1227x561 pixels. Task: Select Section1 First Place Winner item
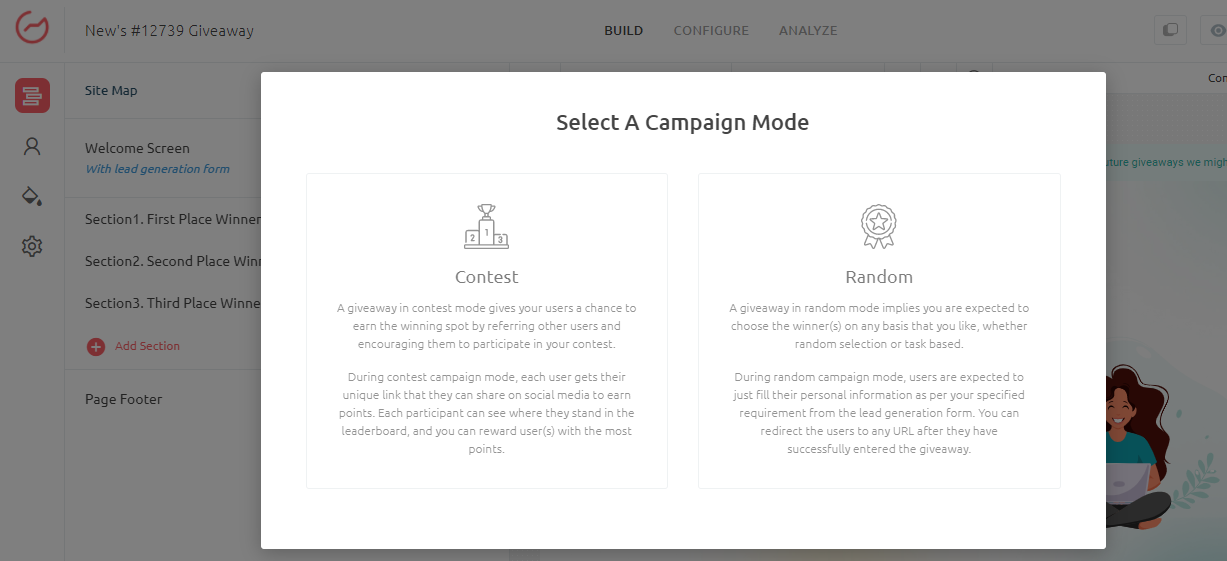coord(172,219)
